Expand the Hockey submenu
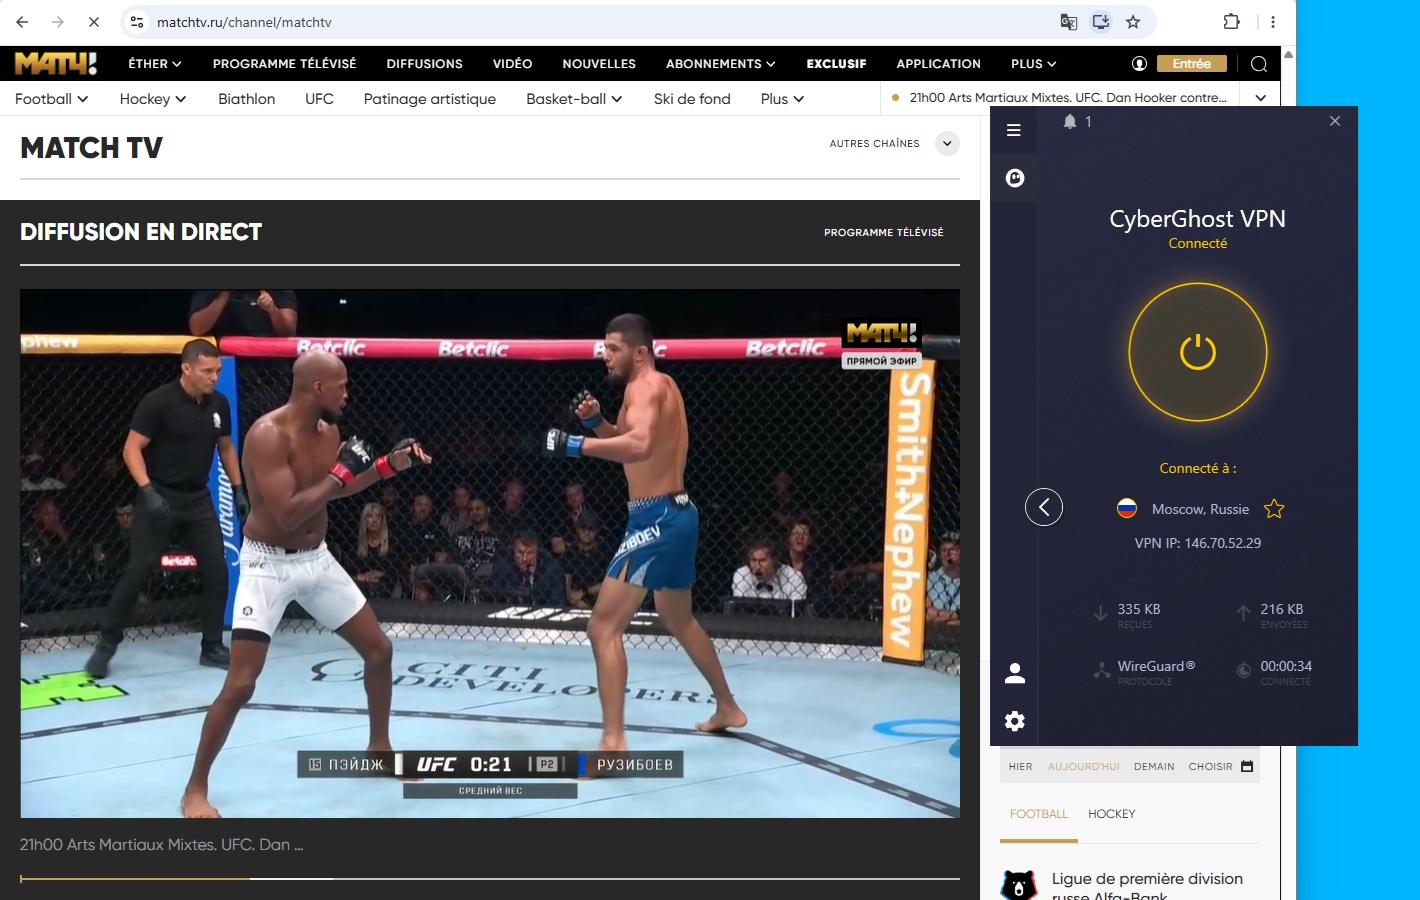This screenshot has width=1420, height=900. (153, 98)
